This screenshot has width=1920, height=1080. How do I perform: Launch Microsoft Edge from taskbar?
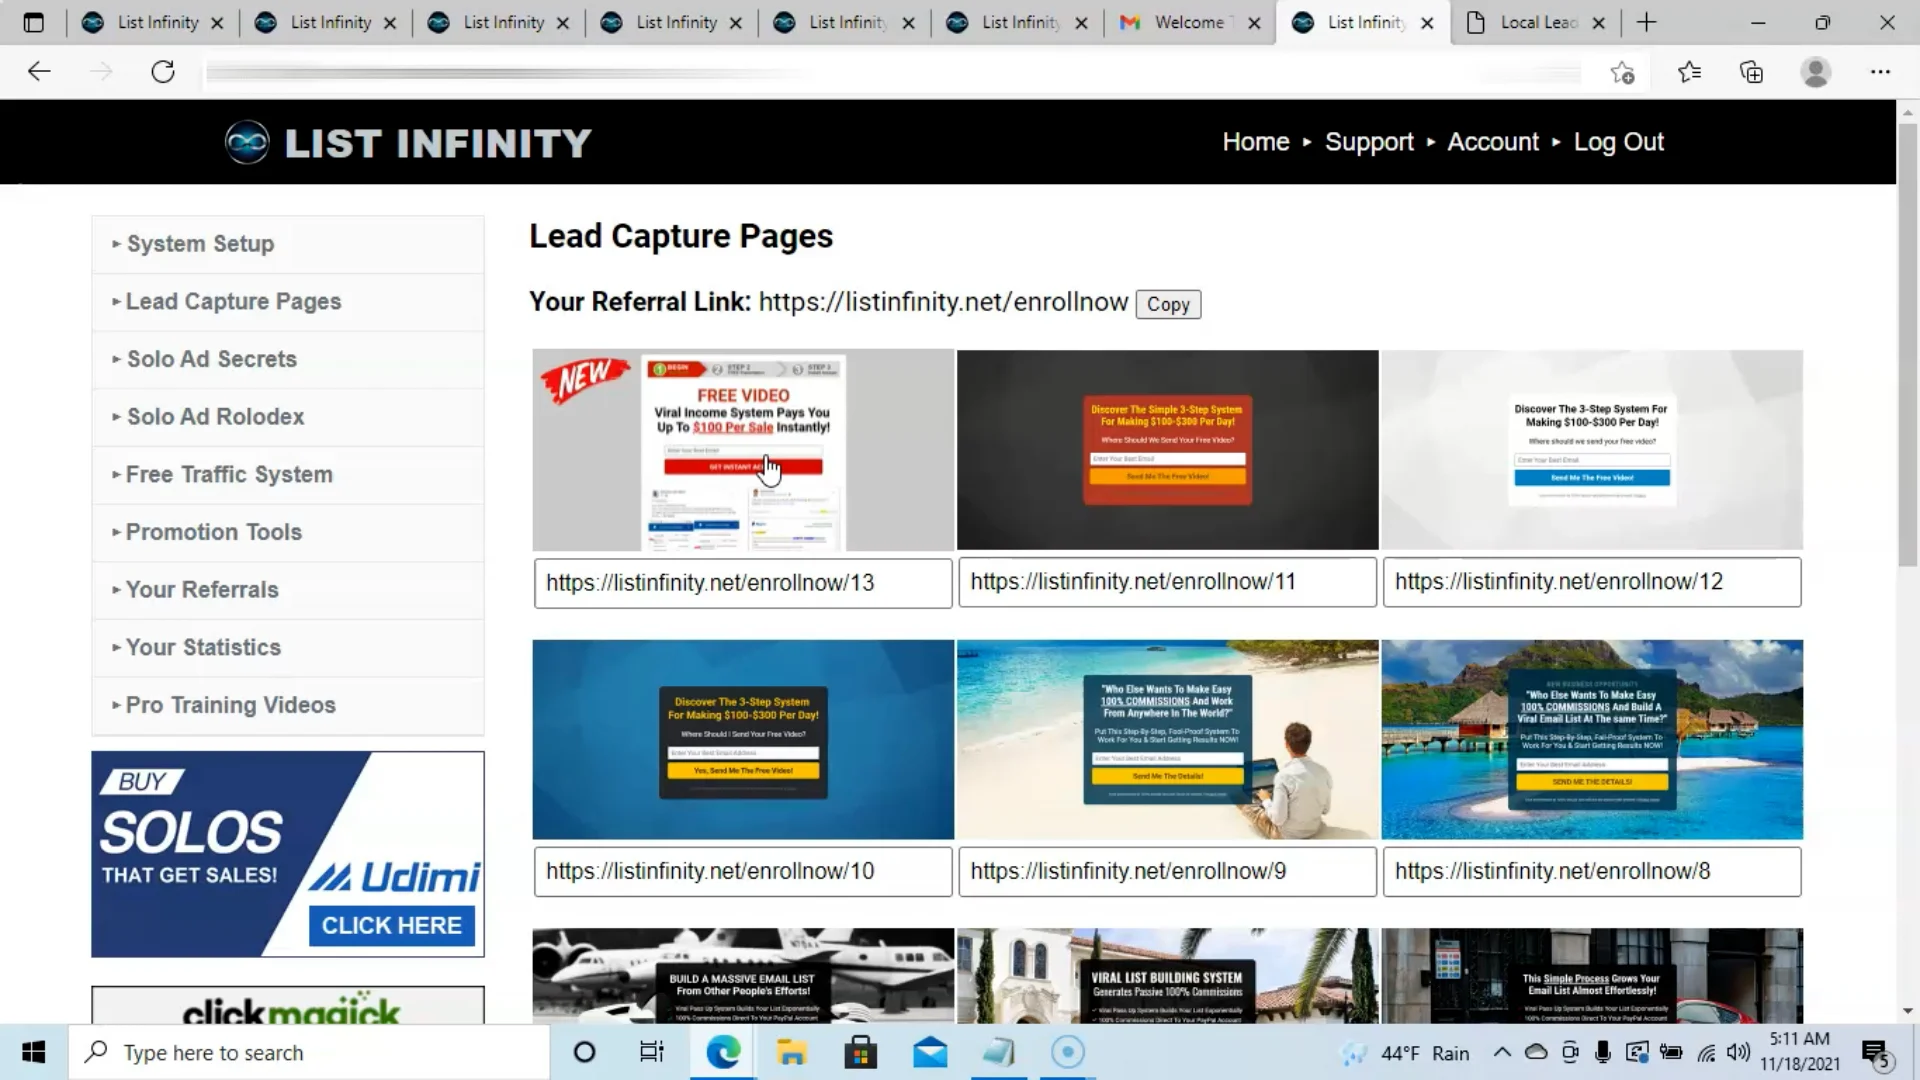point(722,1052)
